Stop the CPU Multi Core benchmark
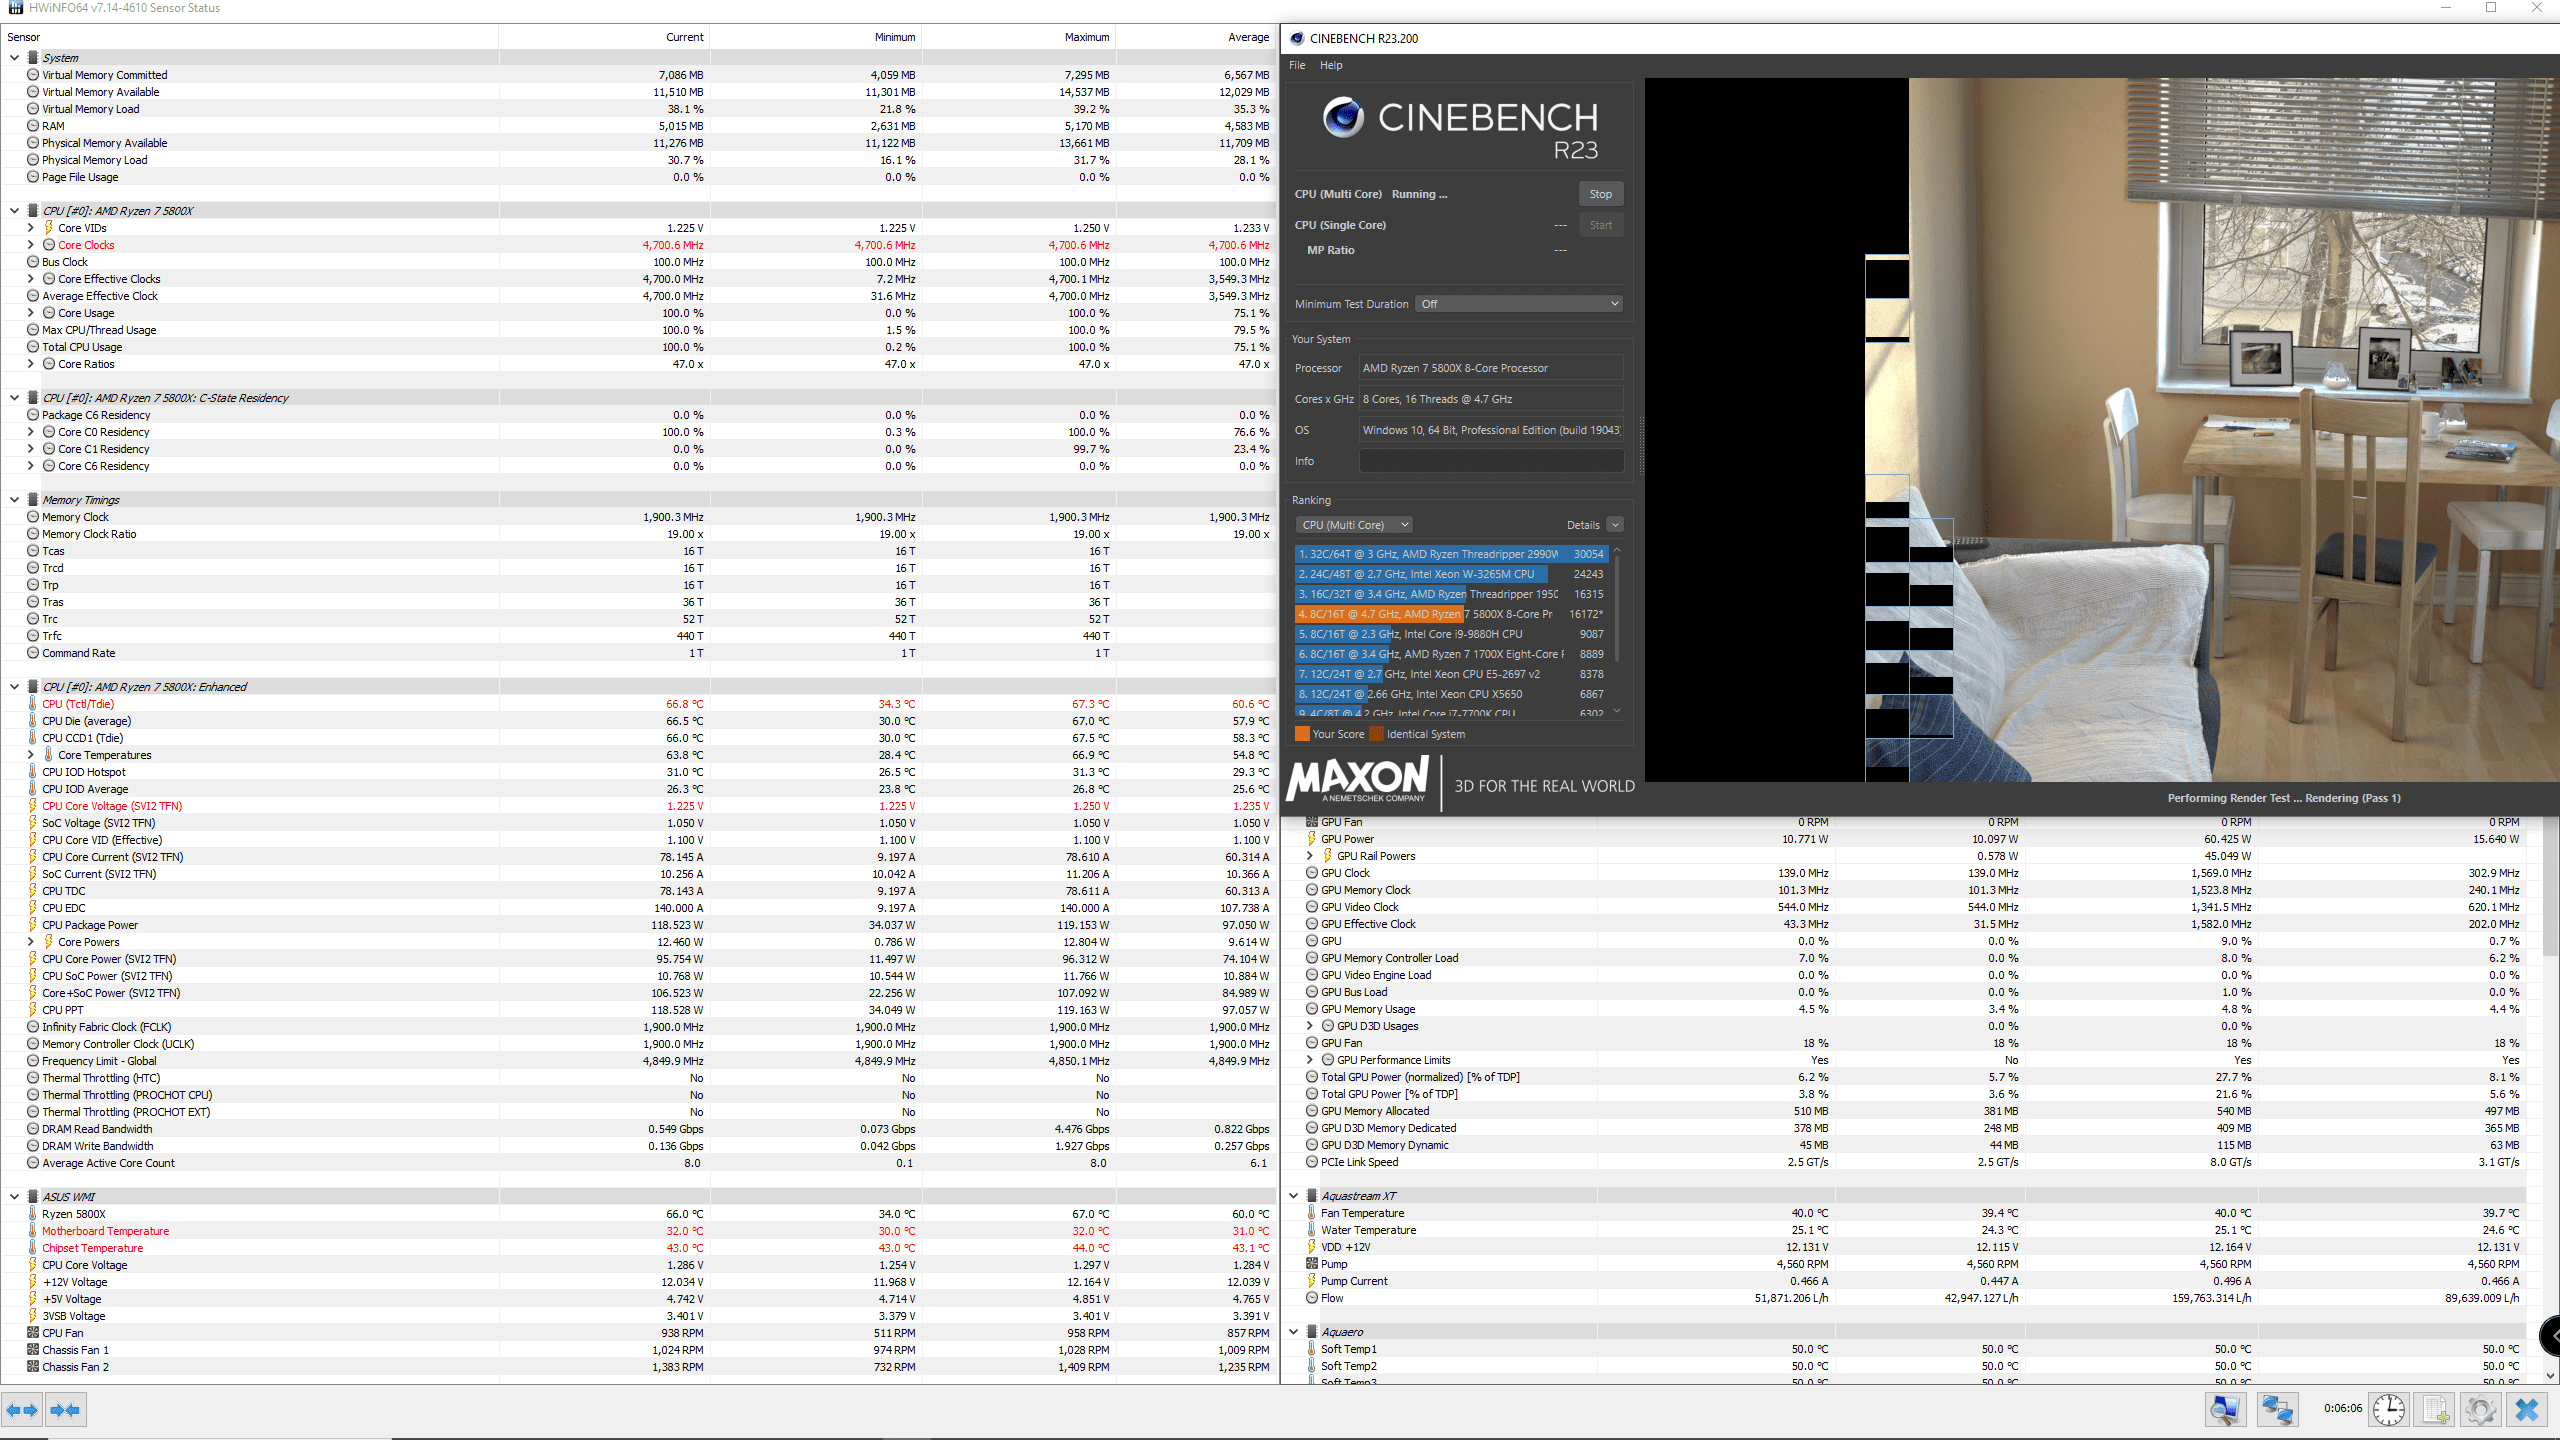 click(1600, 194)
